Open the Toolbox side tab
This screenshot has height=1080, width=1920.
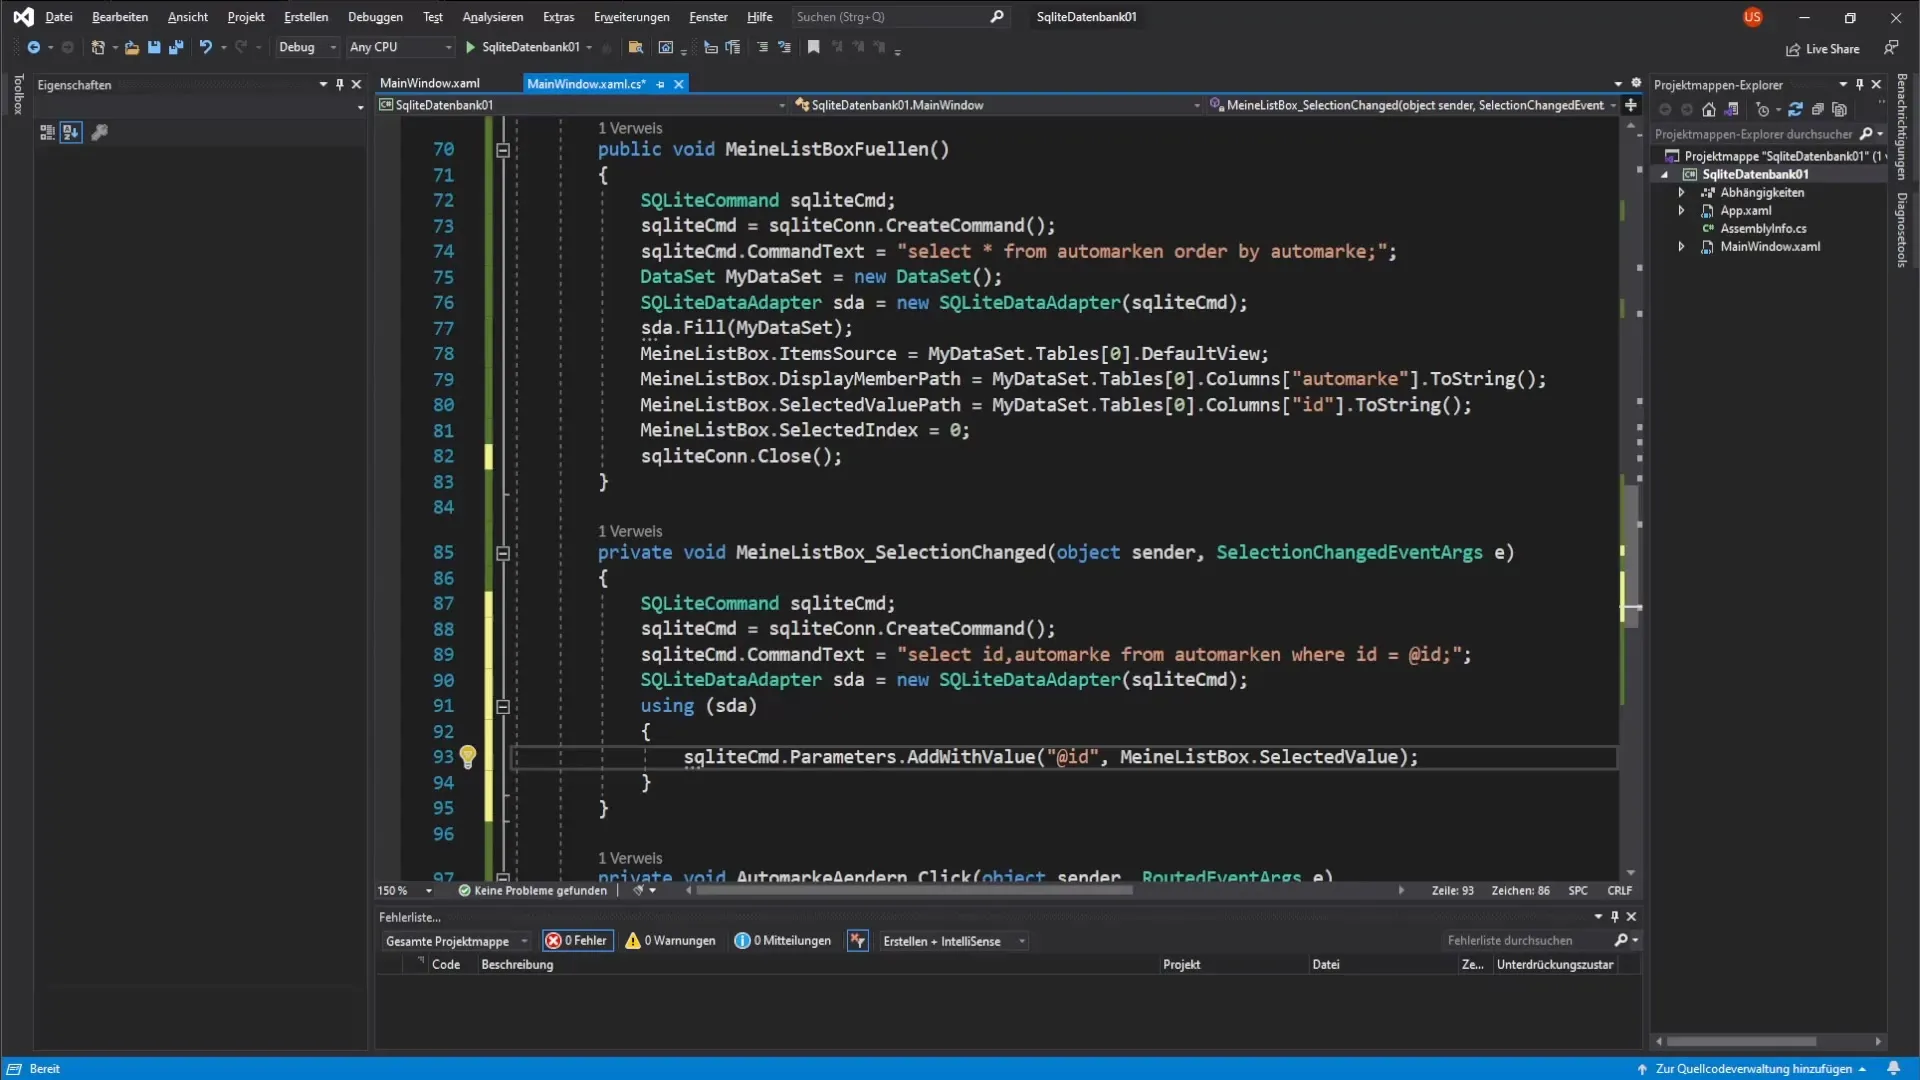18,94
